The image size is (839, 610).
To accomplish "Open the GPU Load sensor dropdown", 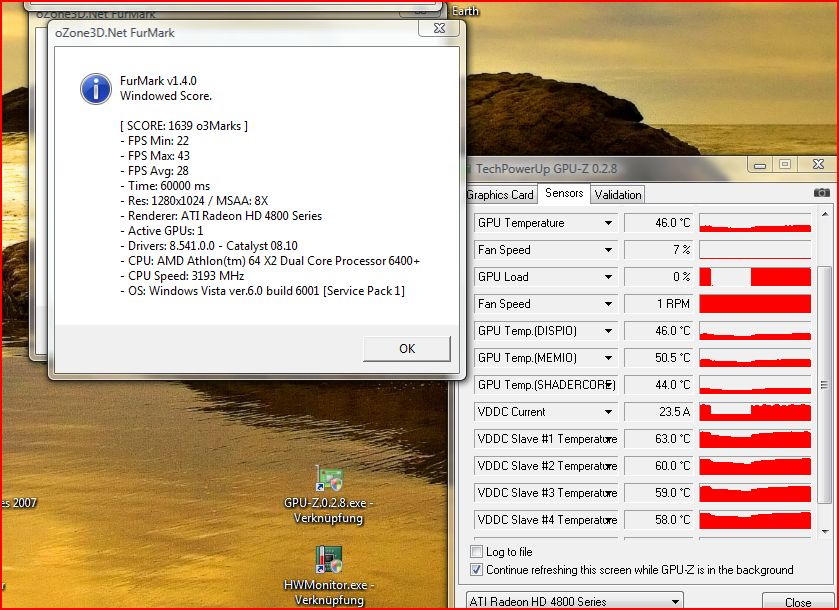I will tap(608, 277).
